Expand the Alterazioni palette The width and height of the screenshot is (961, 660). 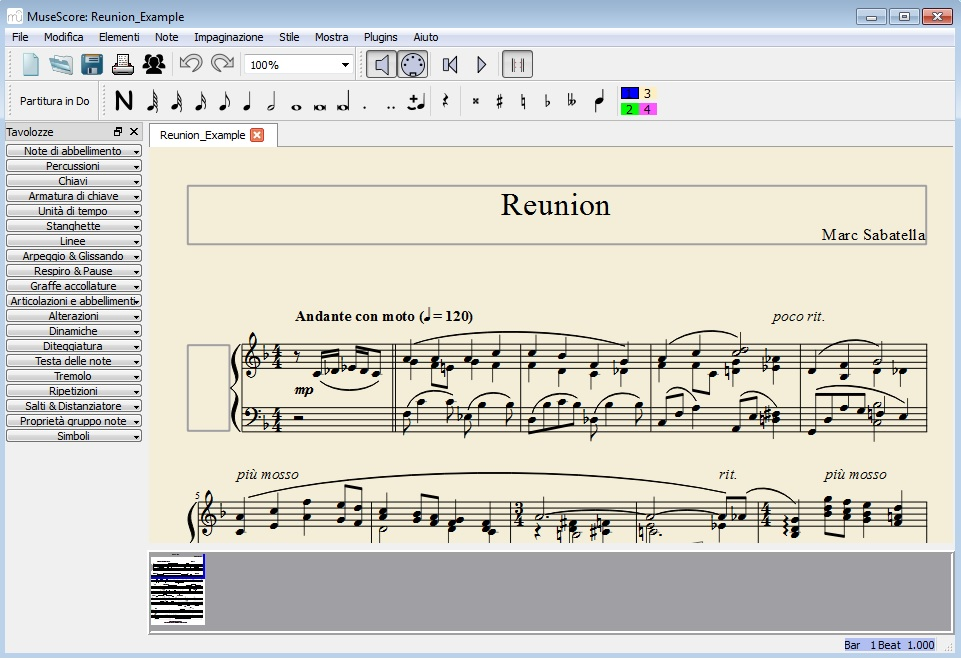tap(74, 316)
